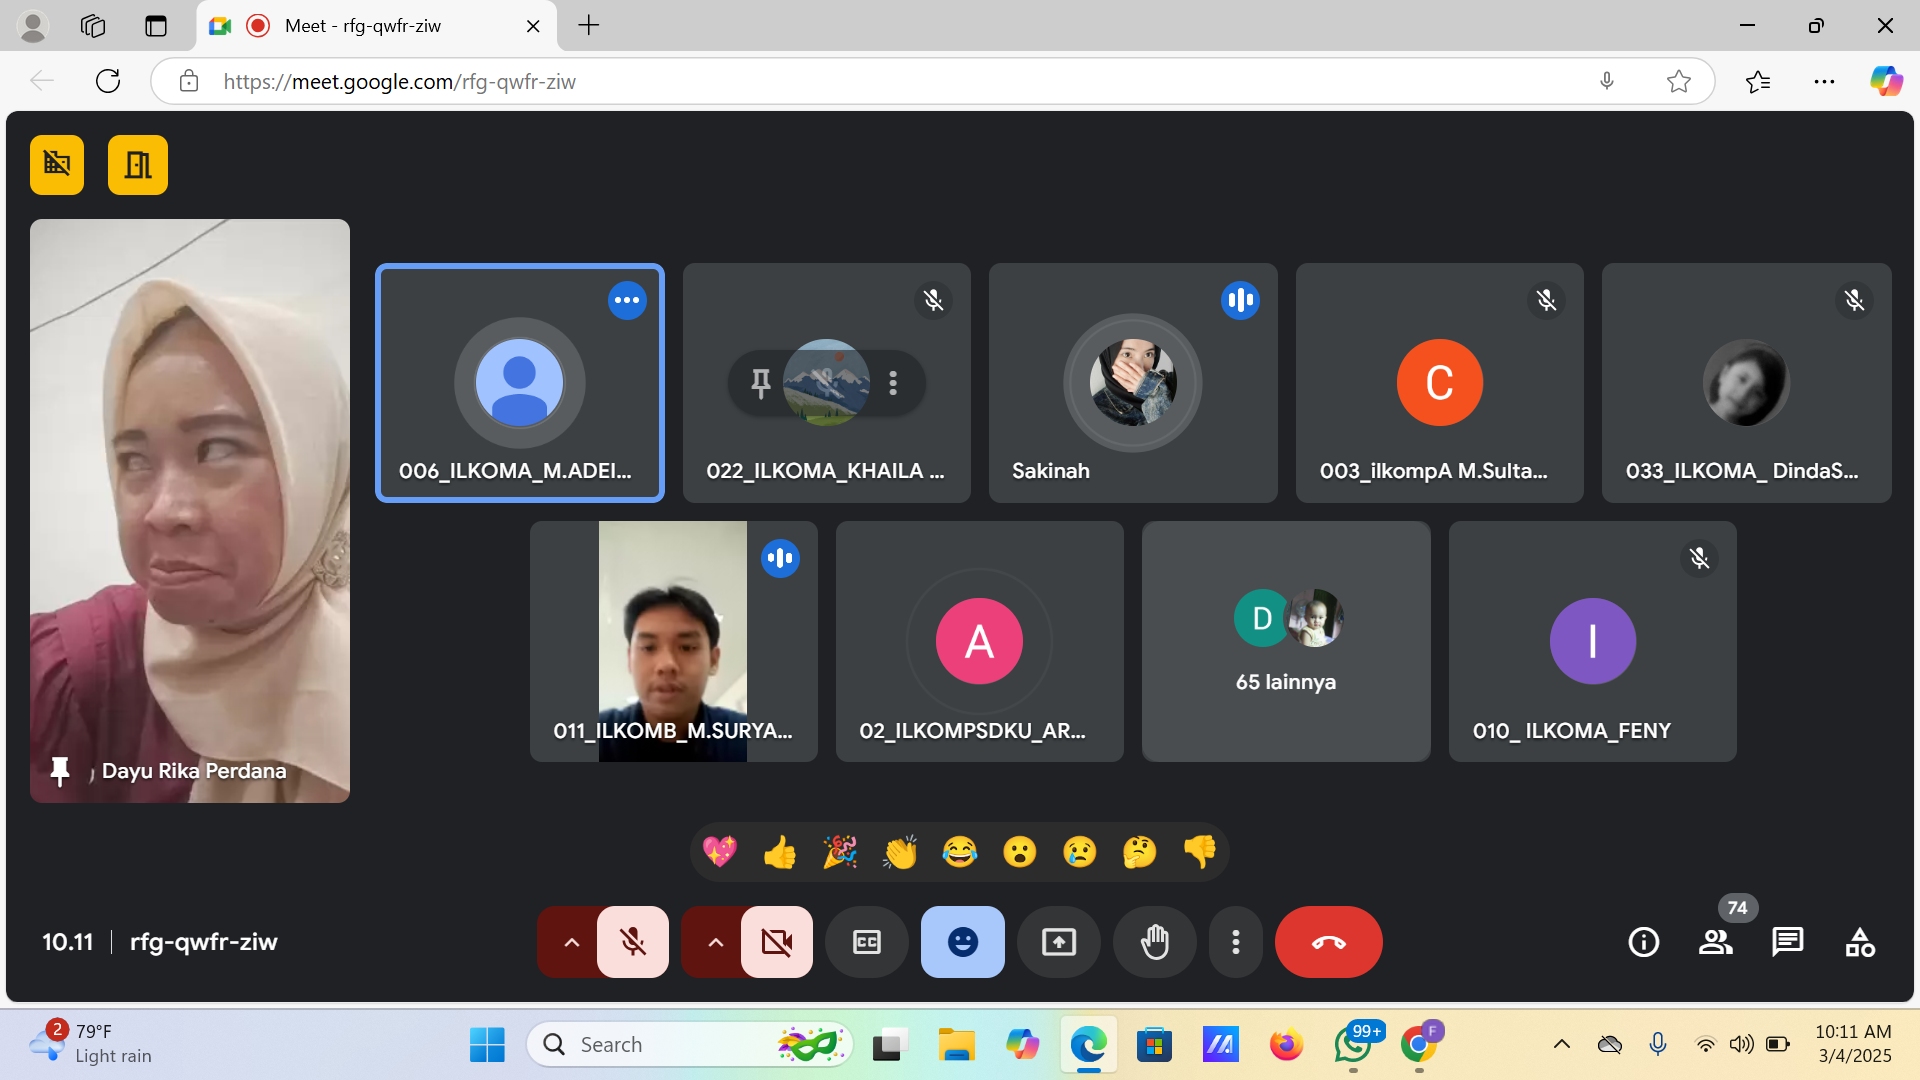Open meeting details info icon

[1643, 942]
